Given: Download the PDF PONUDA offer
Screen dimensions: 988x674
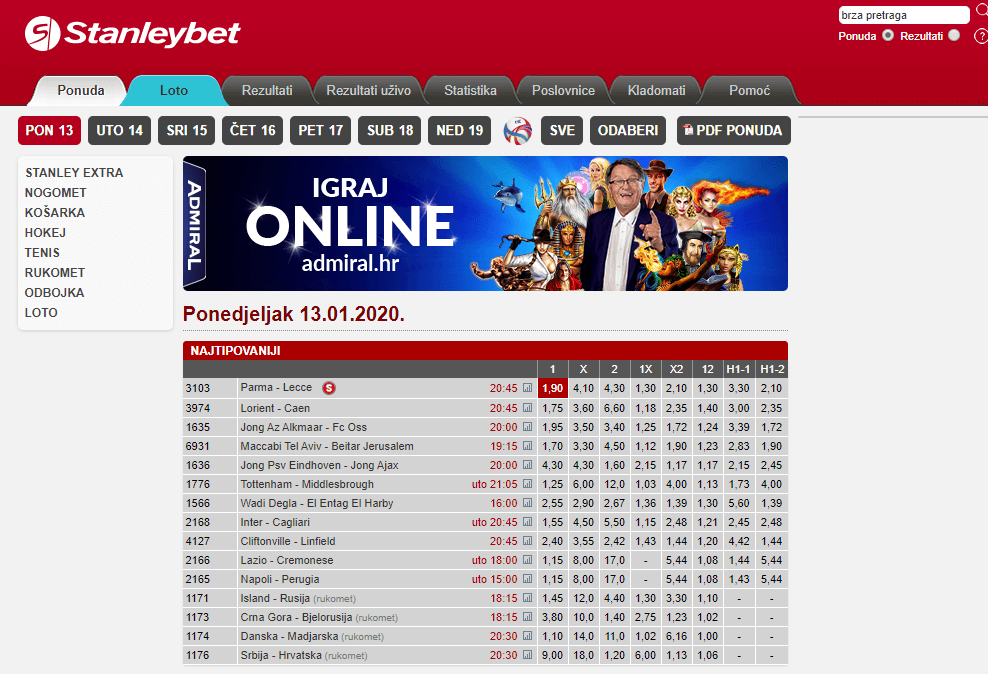Looking at the screenshot, I should pos(733,130).
